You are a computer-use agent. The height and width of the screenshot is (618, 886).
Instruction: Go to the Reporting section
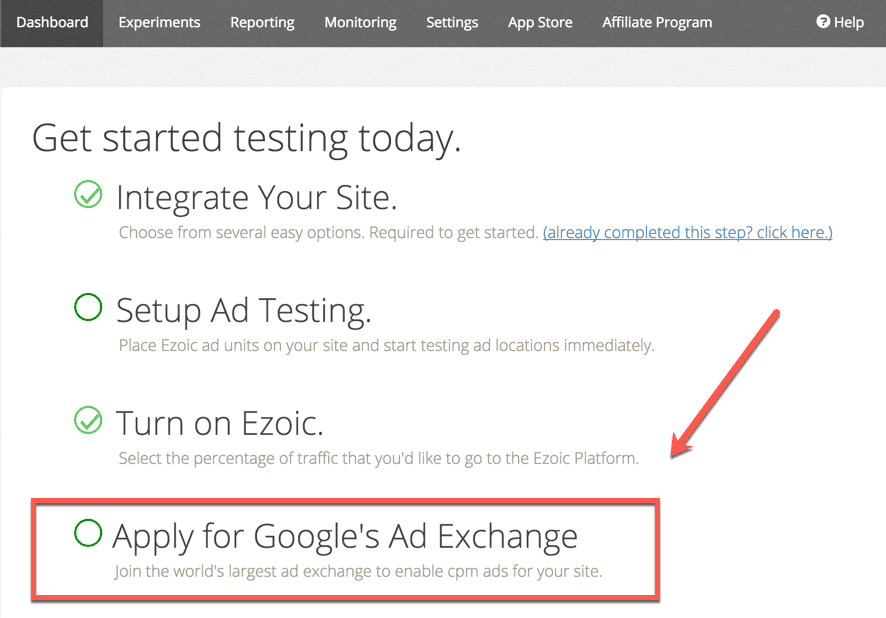[262, 22]
